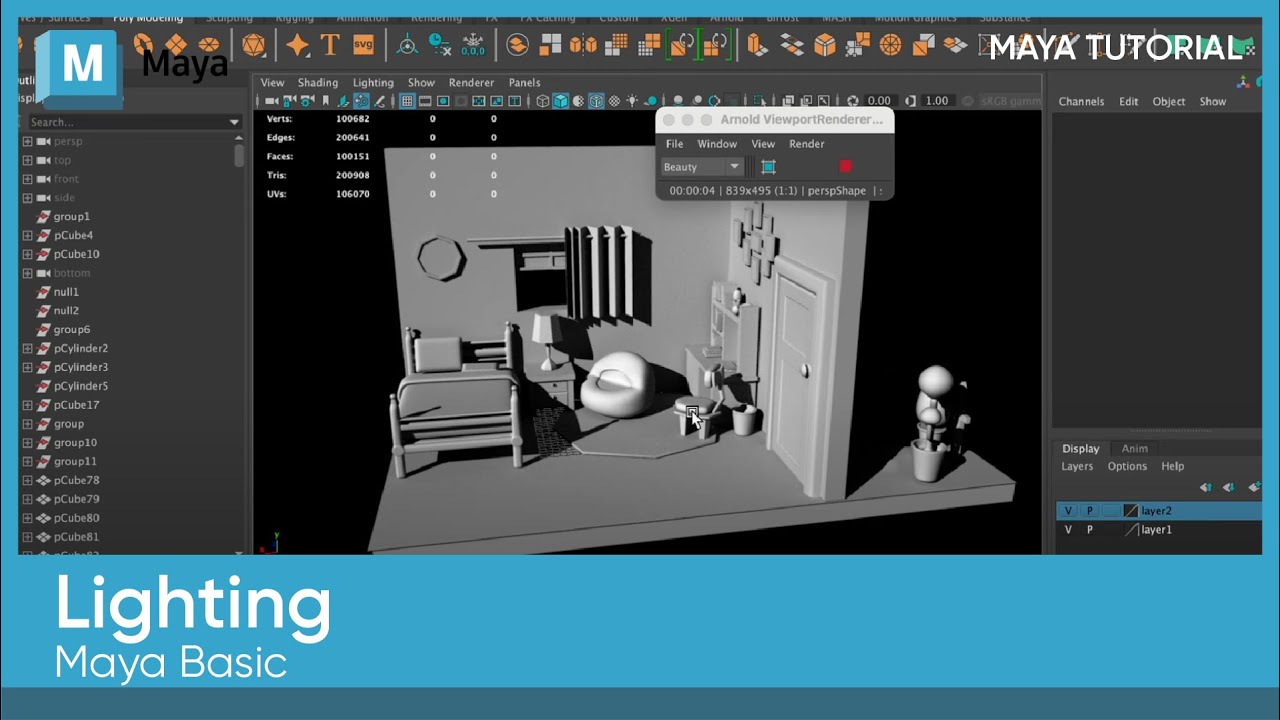Click the Center Pivot shelf icon
The width and height of the screenshot is (1280, 720).
[407, 45]
